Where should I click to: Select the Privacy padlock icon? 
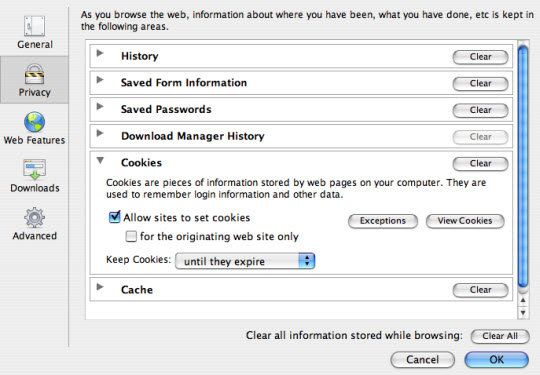(34, 74)
